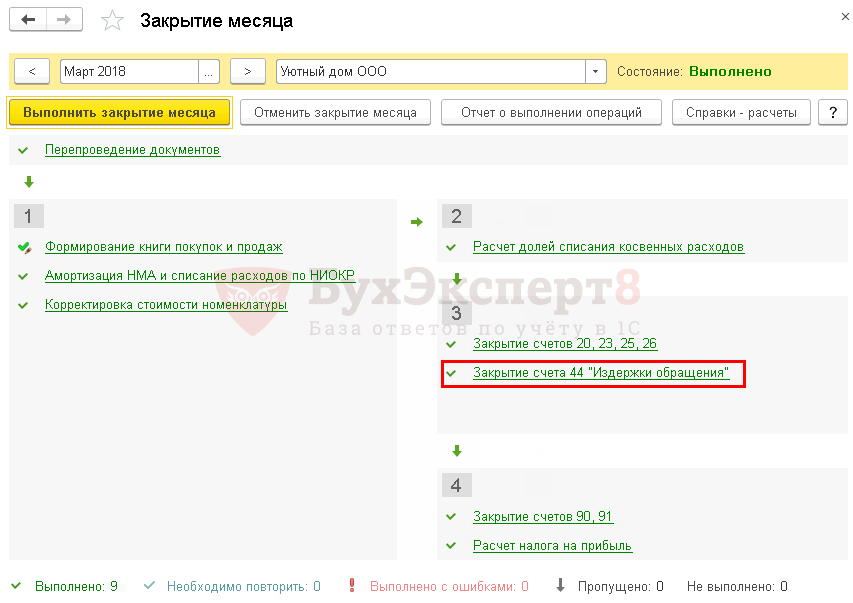Viewport: 853px width, 603px height.
Task: Click the red exclamation error legend icon
Action: pyautogui.click(x=352, y=585)
